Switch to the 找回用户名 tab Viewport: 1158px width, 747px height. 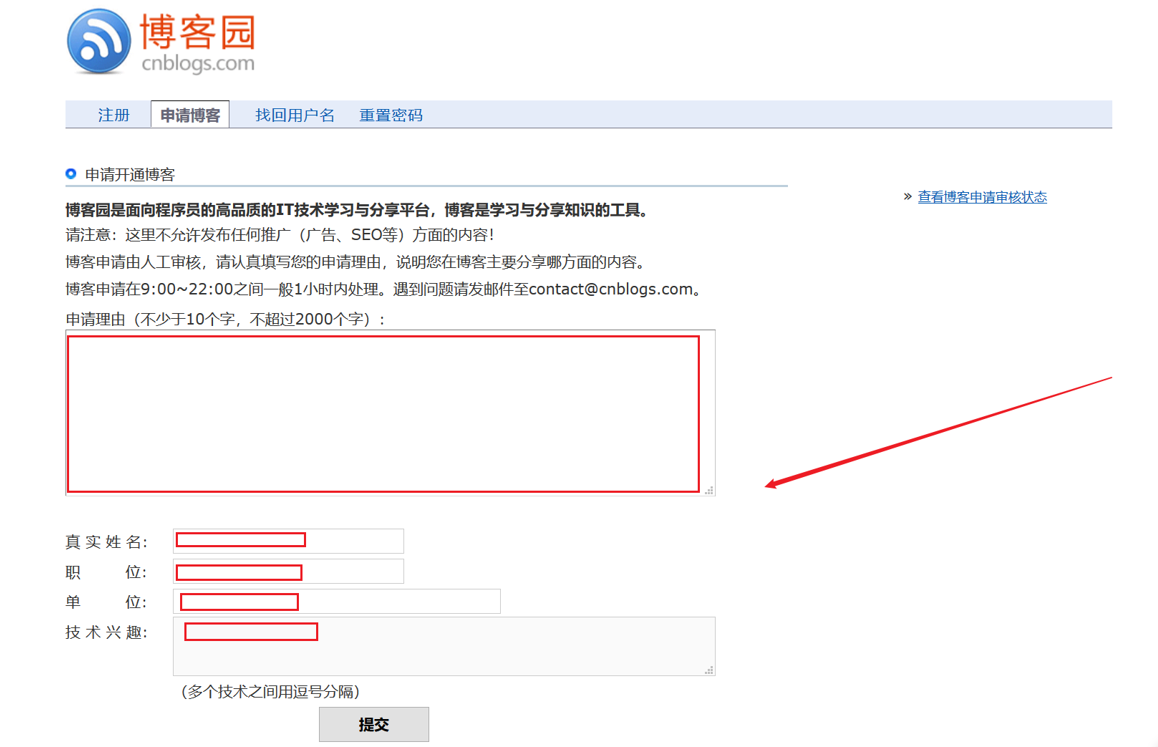tap(295, 115)
